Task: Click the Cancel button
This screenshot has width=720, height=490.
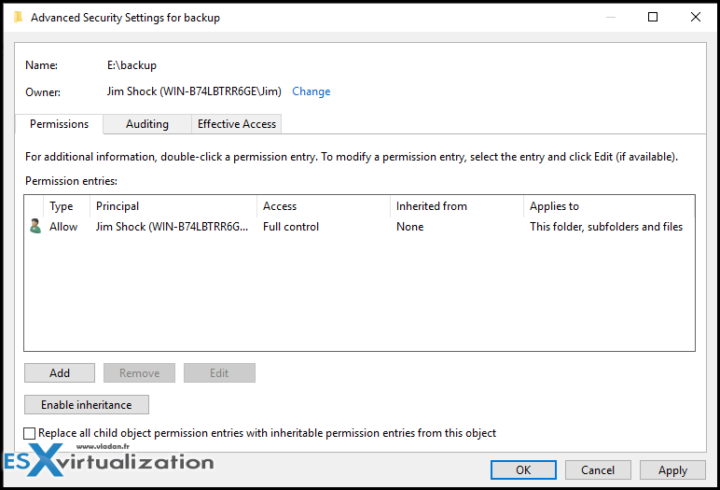Action: 598,470
